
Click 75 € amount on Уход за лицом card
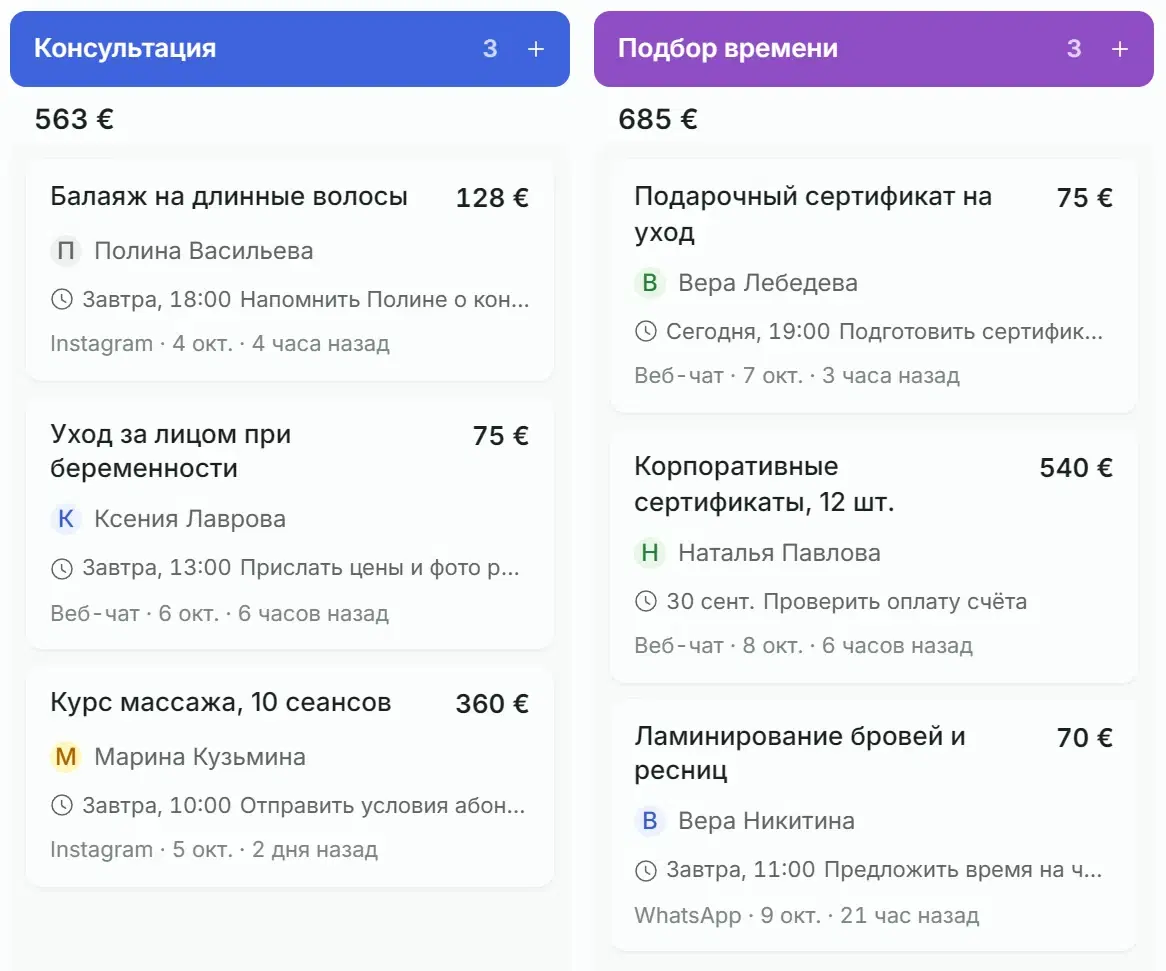coord(501,436)
